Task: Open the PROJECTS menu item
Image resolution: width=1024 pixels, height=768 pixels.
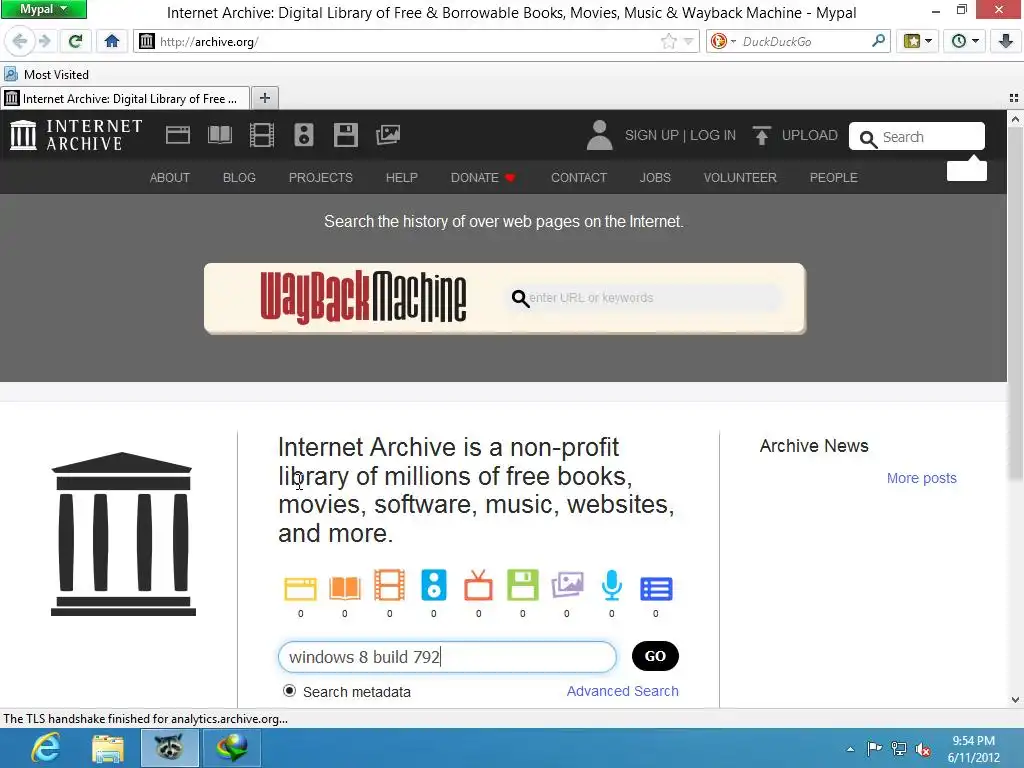Action: pos(321,178)
